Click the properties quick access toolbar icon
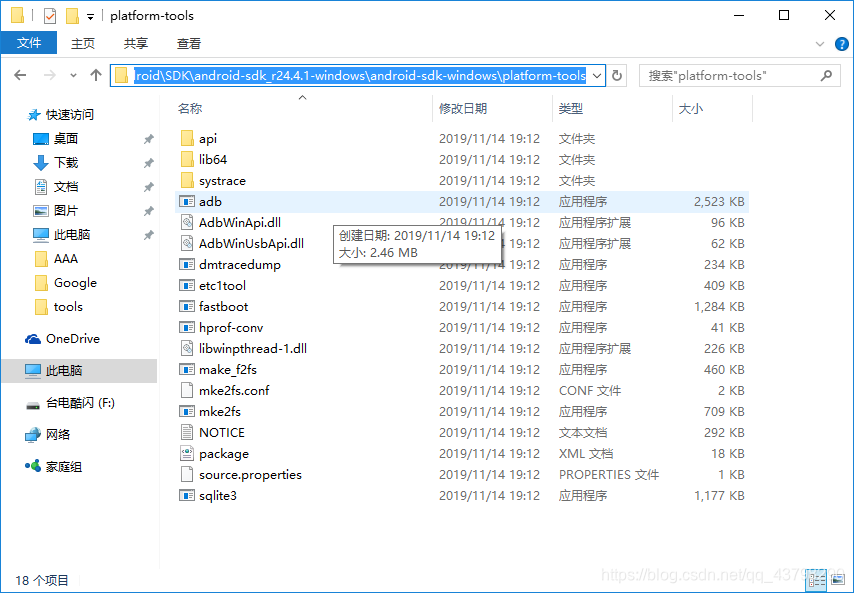 [x=50, y=16]
